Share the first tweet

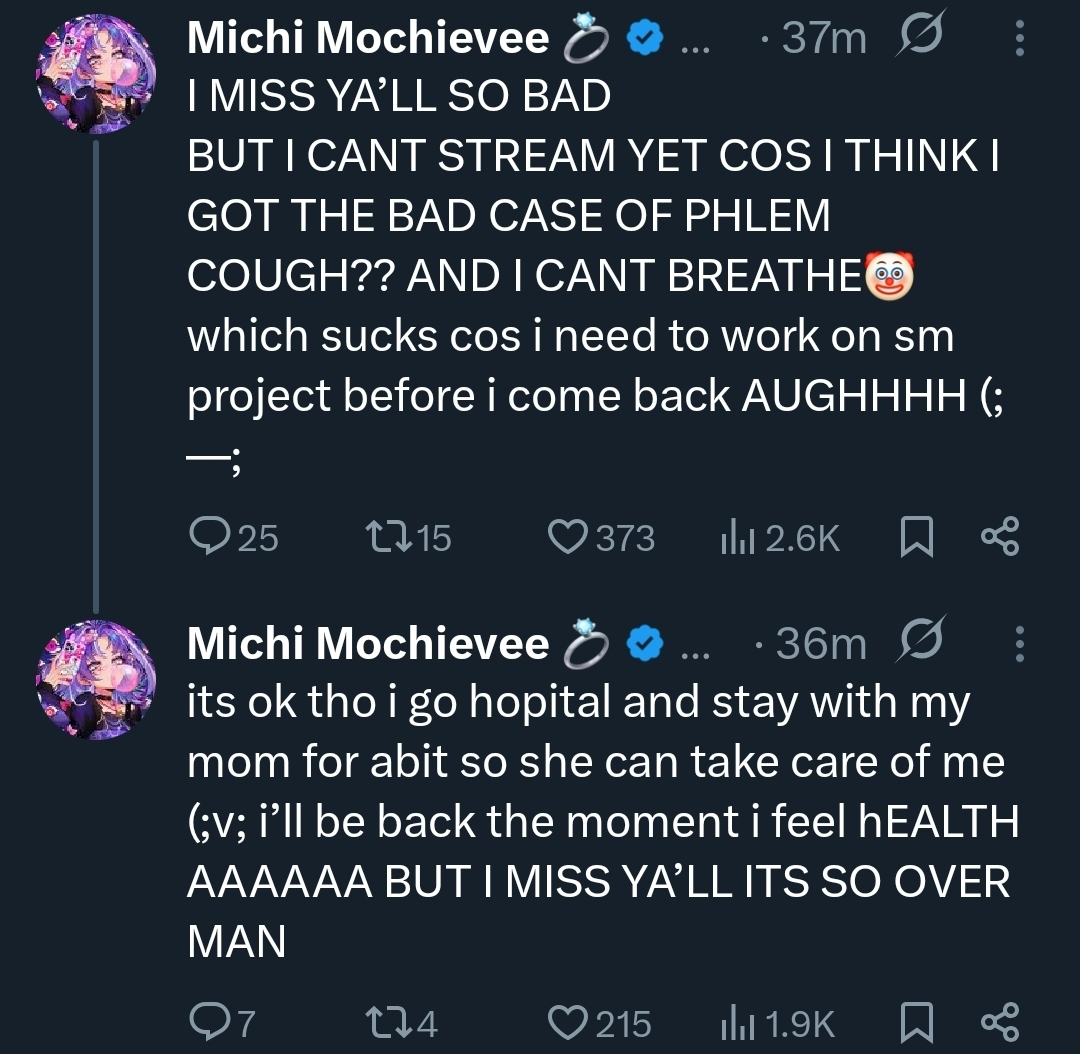[999, 539]
